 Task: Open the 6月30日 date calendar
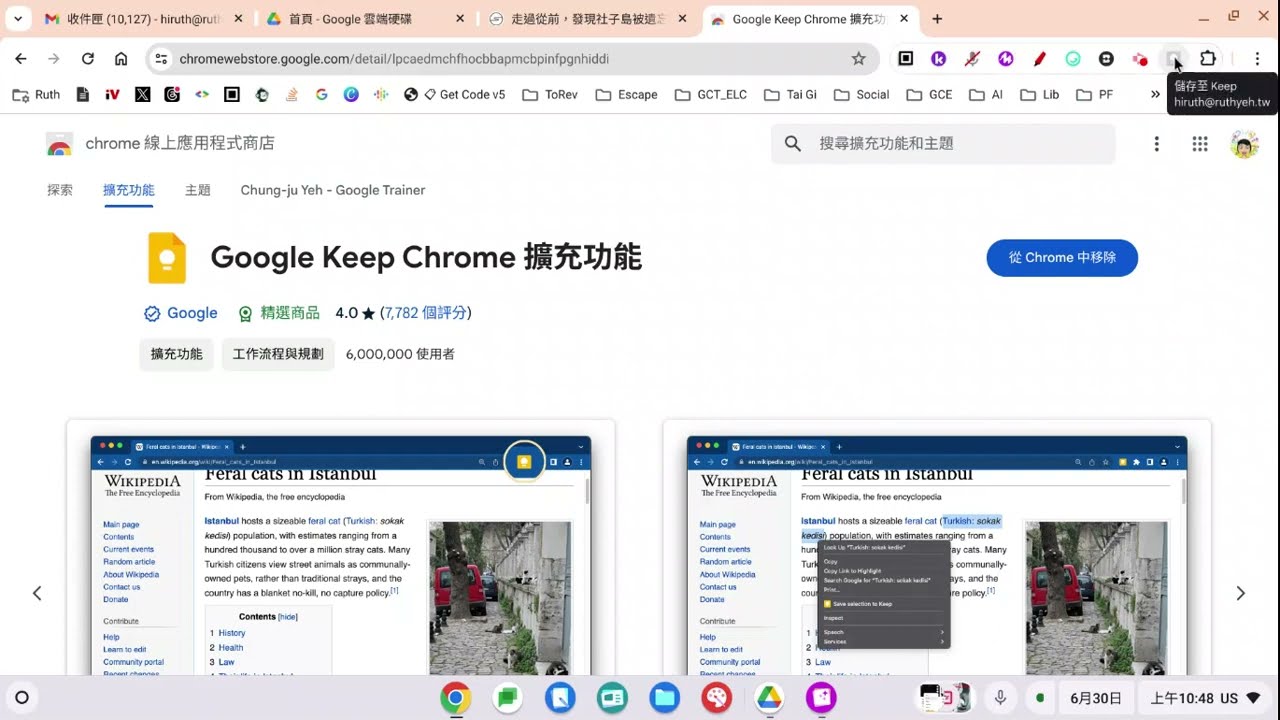coord(1096,698)
